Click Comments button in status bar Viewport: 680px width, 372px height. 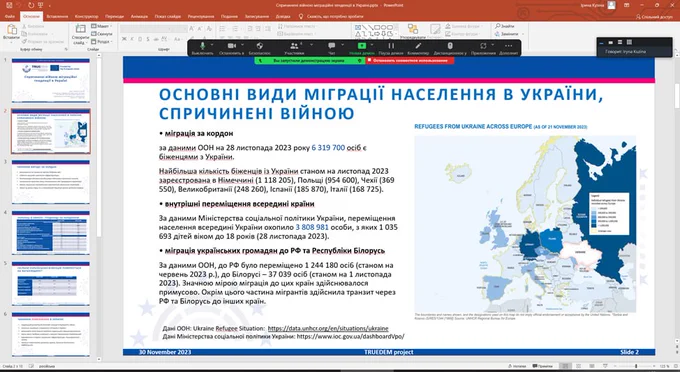pos(543,366)
